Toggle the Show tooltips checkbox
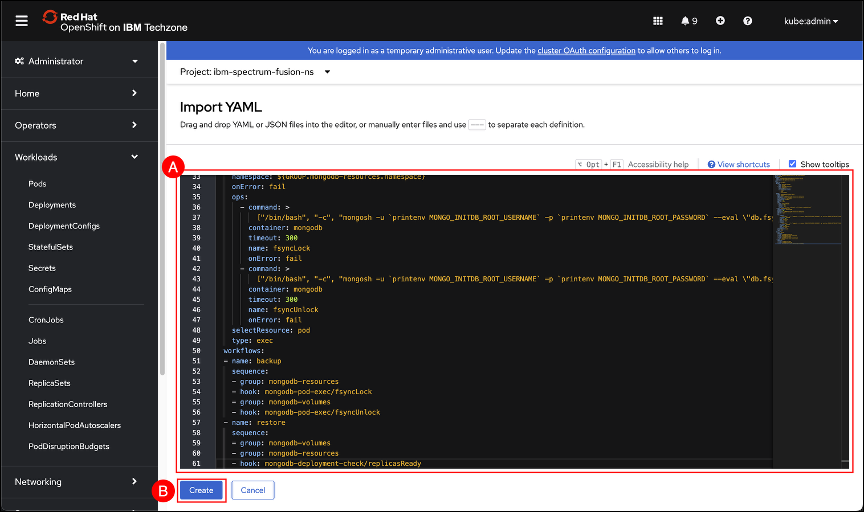This screenshot has height=512, width=864. [793, 164]
